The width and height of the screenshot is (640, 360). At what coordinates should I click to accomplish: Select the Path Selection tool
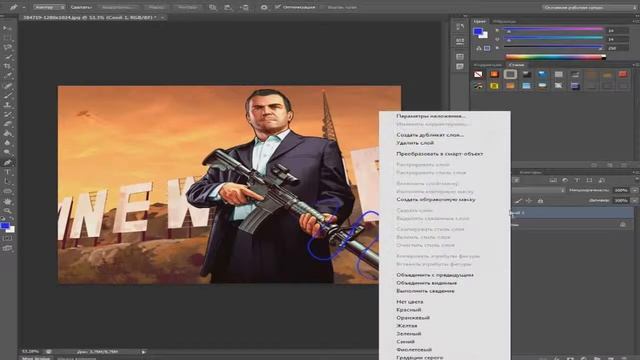pyautogui.click(x=7, y=181)
